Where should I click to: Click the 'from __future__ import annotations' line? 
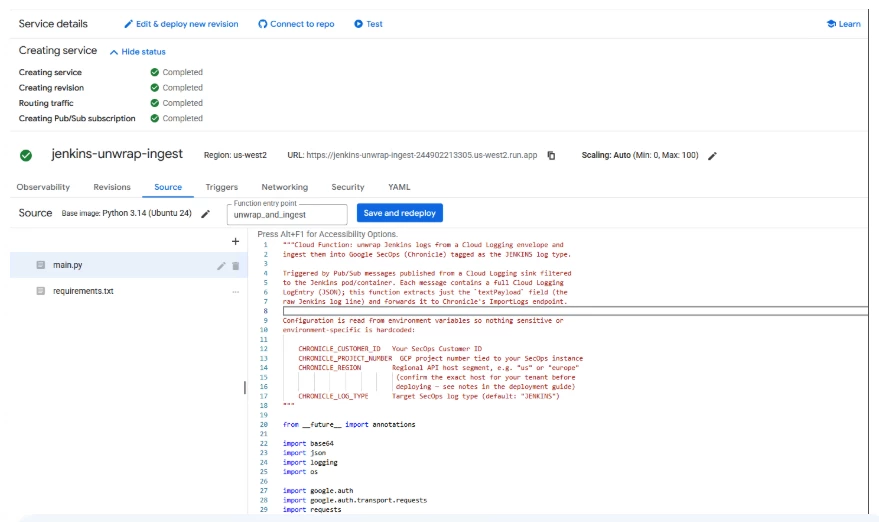click(x=349, y=425)
